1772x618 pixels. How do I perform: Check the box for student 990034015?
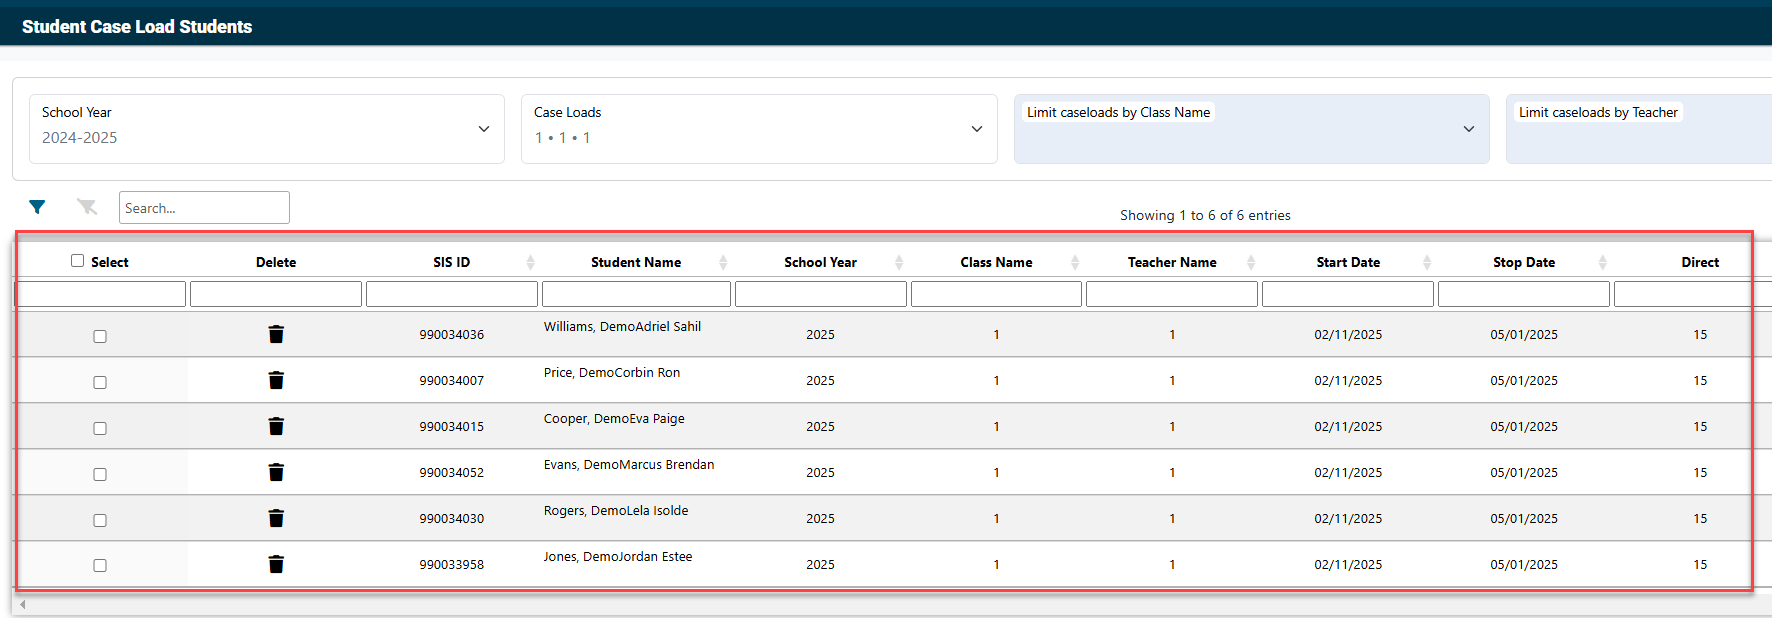pyautogui.click(x=100, y=428)
